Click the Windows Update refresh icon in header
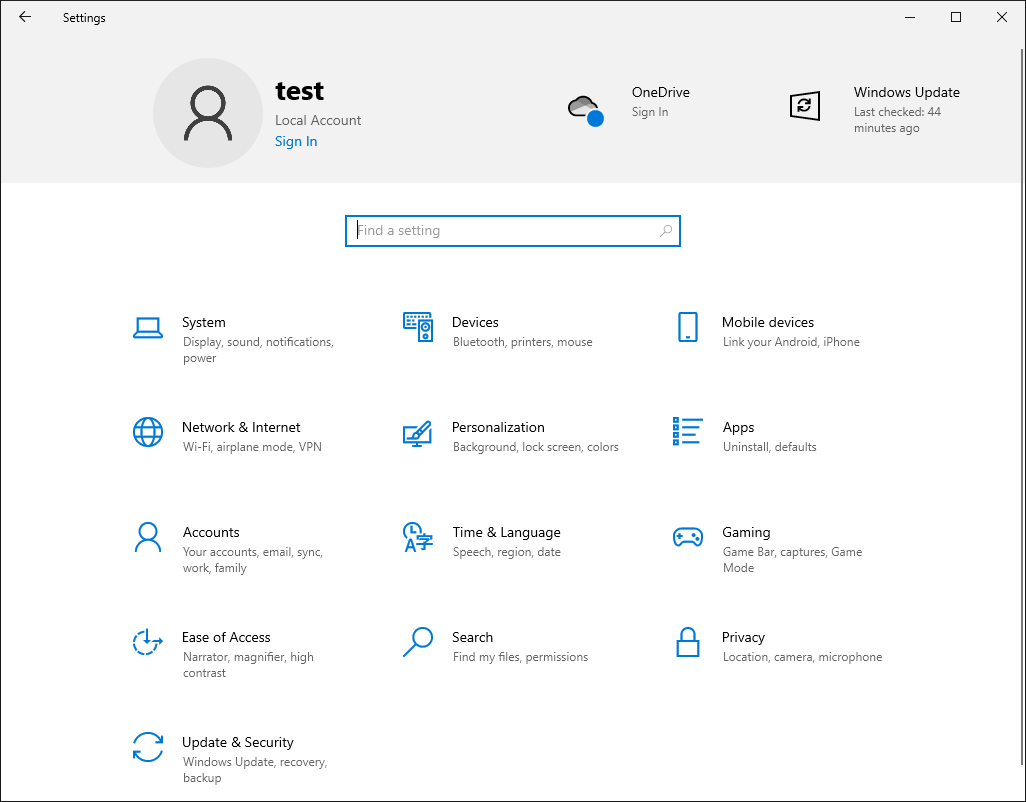The height and width of the screenshot is (802, 1026). tap(805, 106)
